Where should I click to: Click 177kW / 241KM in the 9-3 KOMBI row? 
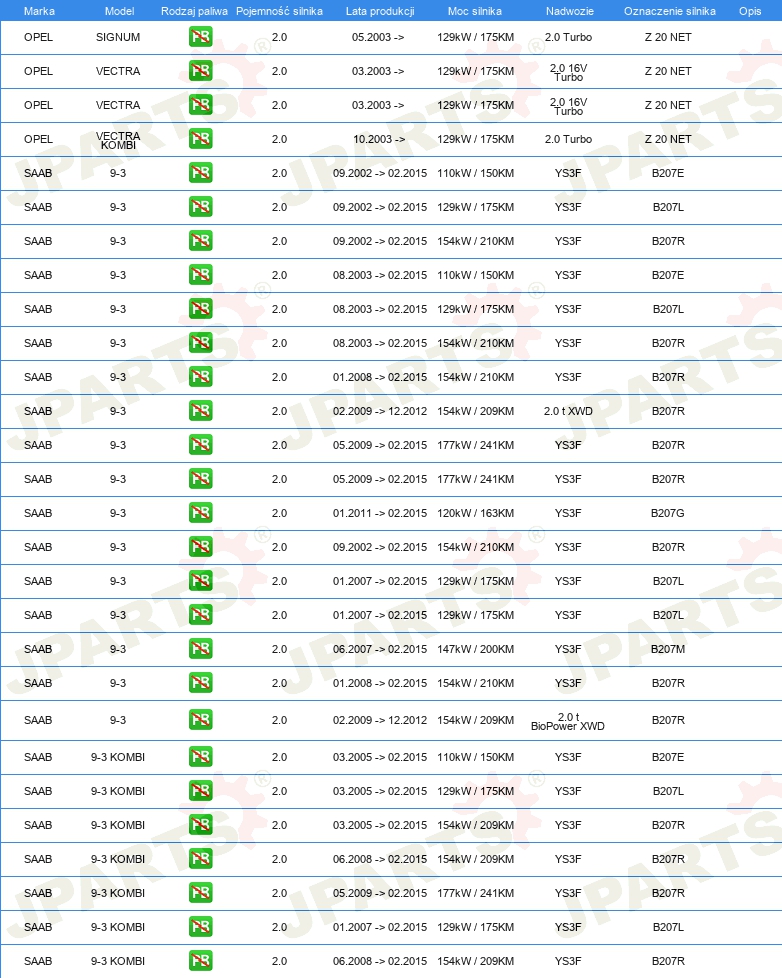pos(476,893)
